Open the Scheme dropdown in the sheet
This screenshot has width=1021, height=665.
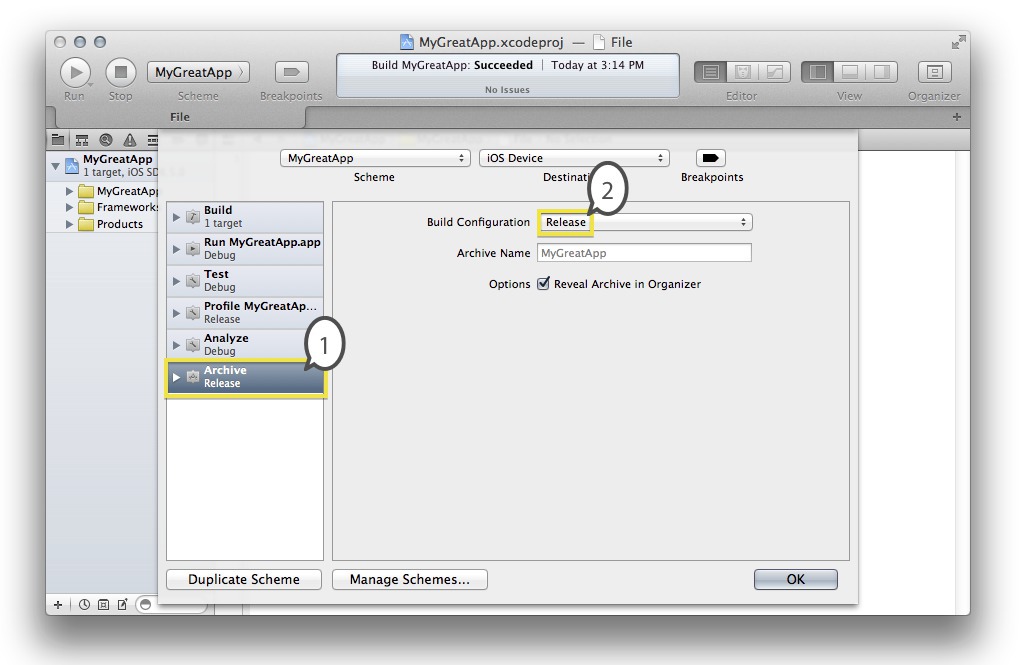coord(375,158)
